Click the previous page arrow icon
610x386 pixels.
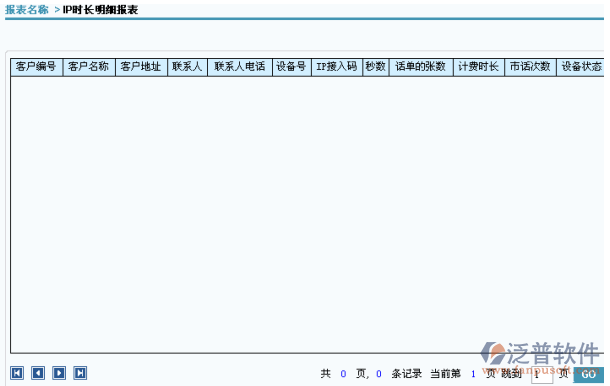(38, 373)
